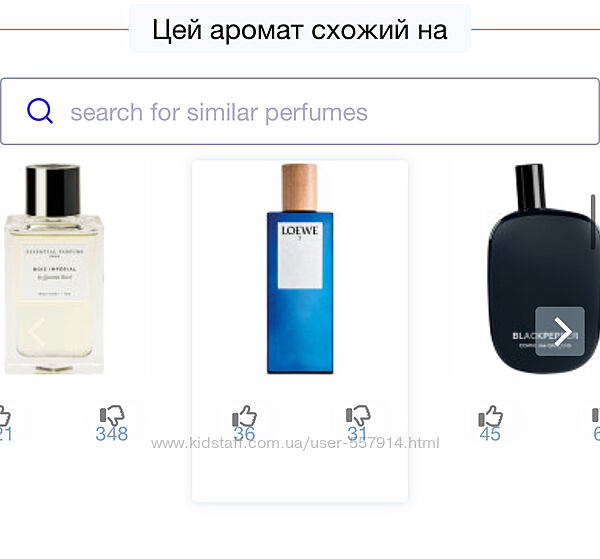Click the Цей аромат схожий на heading

click(x=300, y=29)
